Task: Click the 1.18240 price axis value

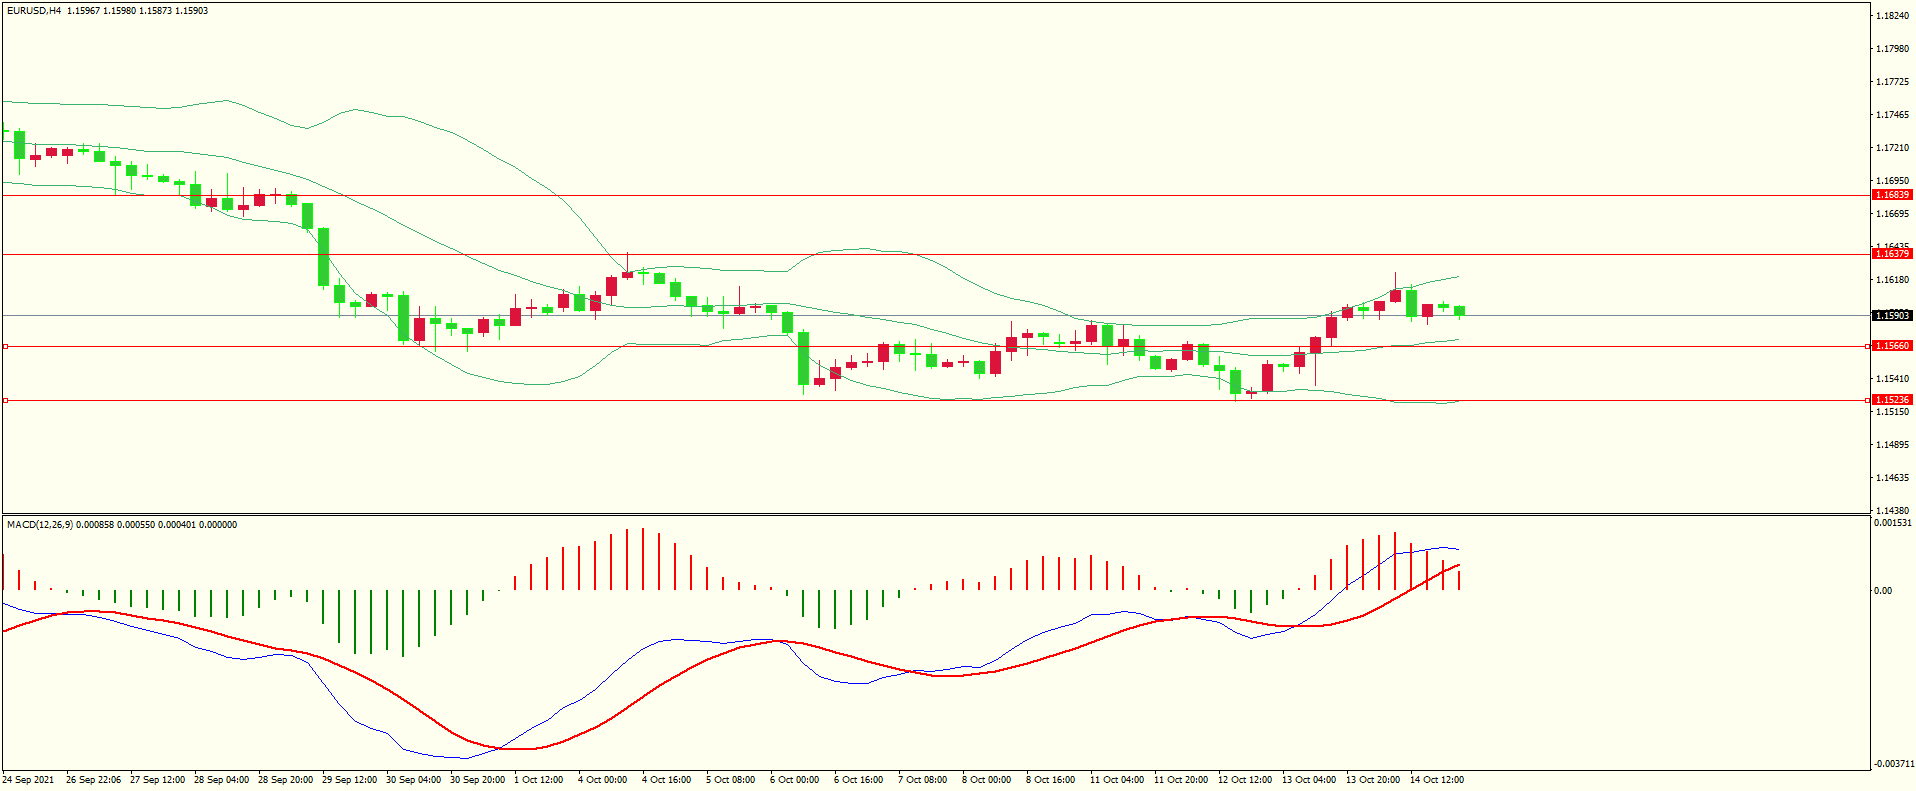Action: click(1891, 16)
